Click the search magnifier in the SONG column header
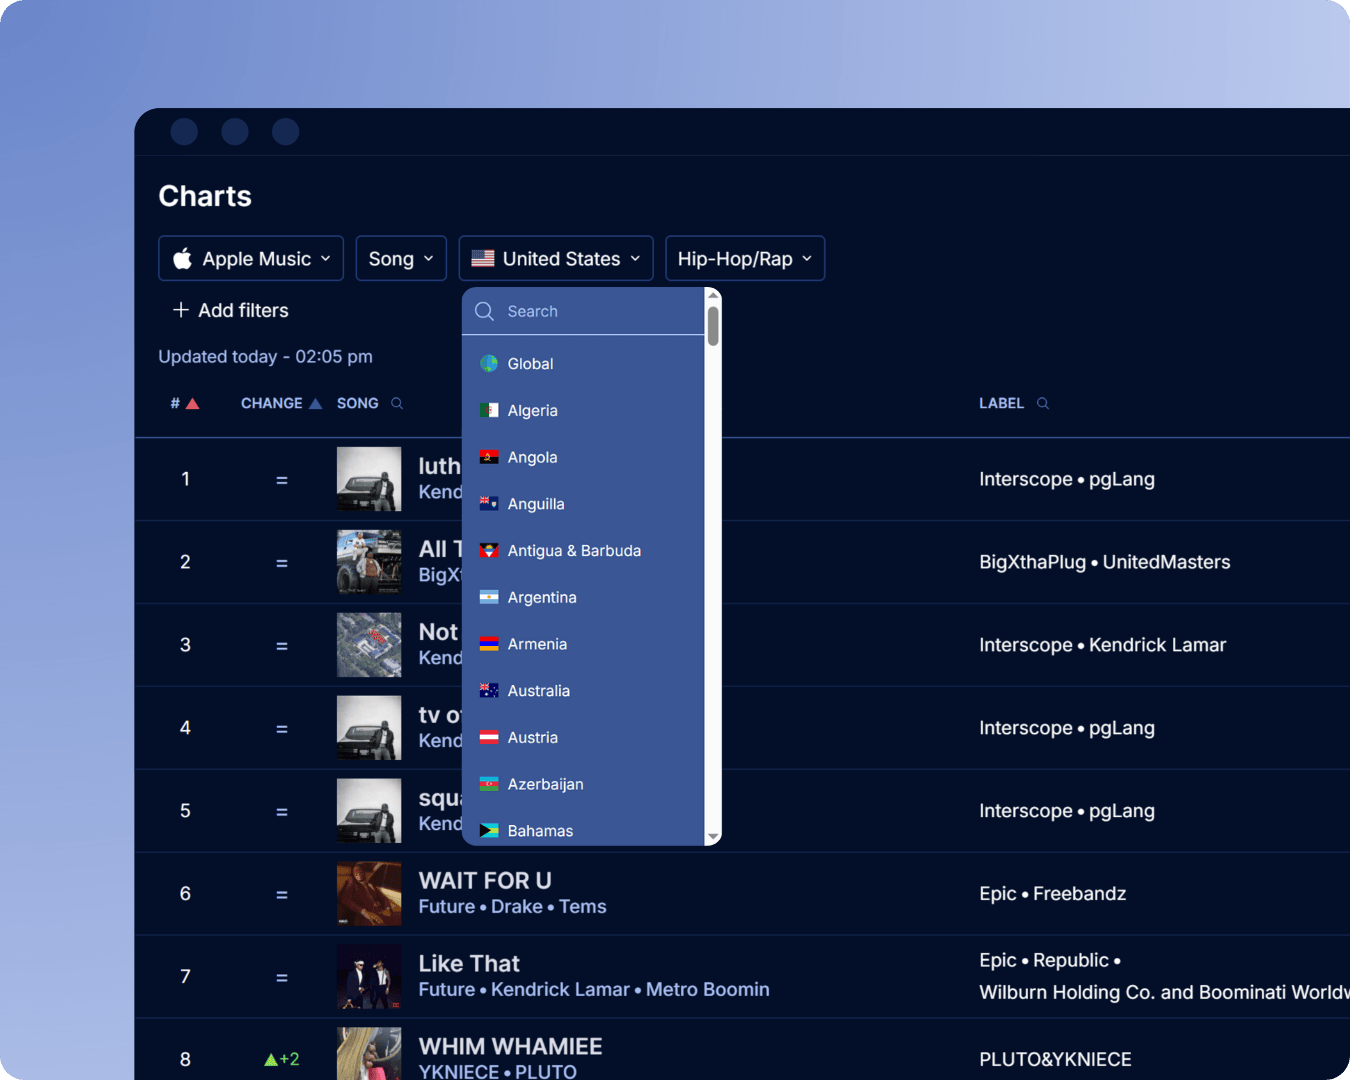Screen dimensions: 1350x1080 click(396, 403)
